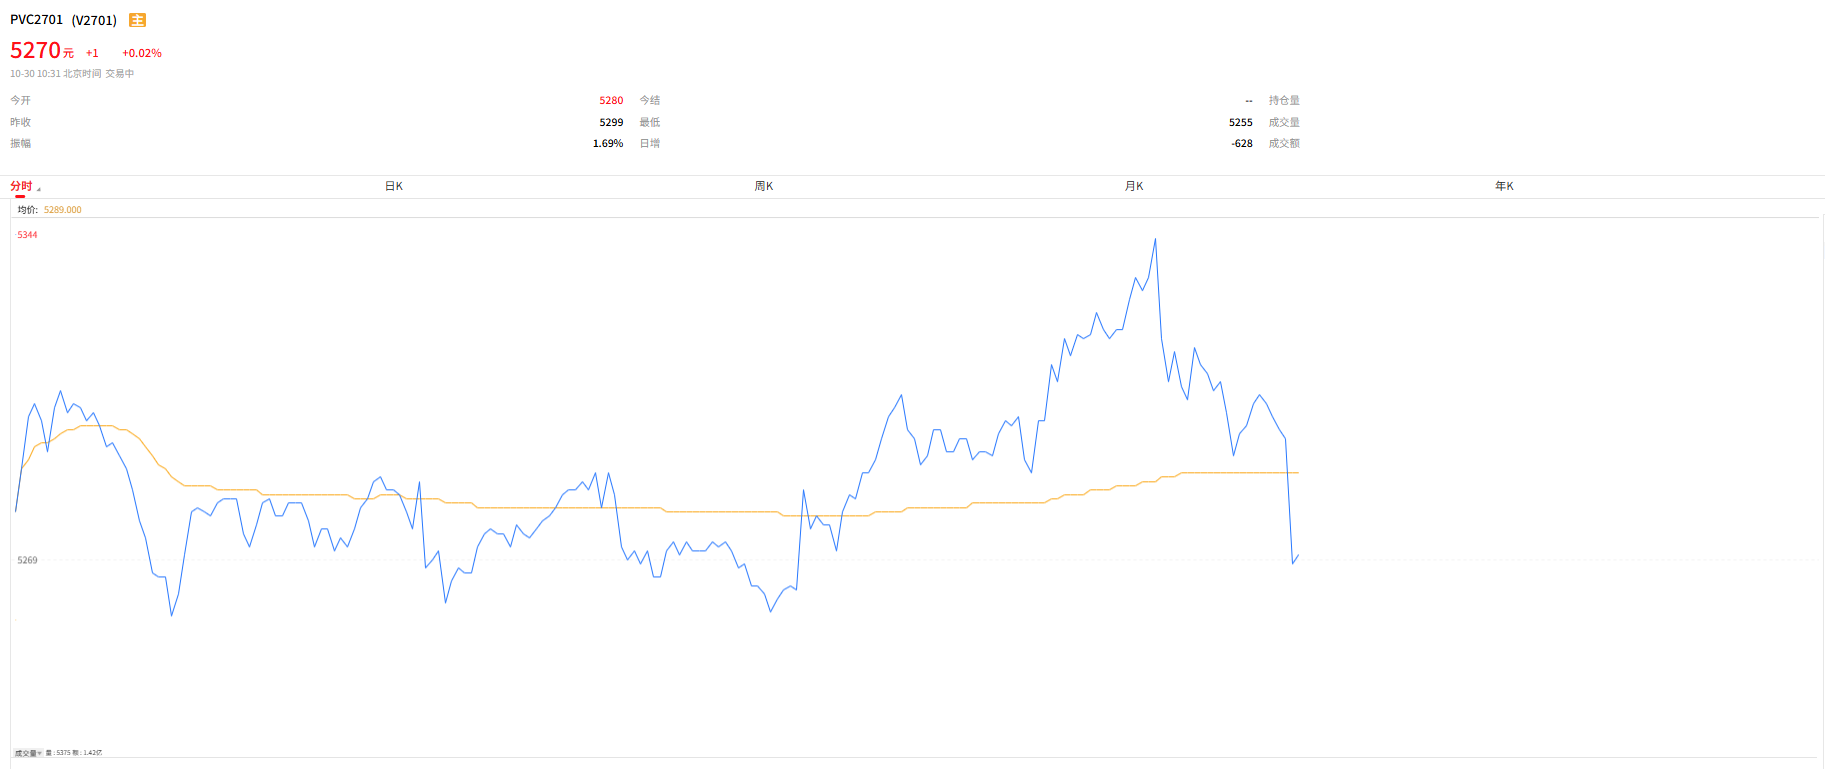Click the 10-30 10:31 timestamp text
This screenshot has height=769, width=1825.
point(35,74)
